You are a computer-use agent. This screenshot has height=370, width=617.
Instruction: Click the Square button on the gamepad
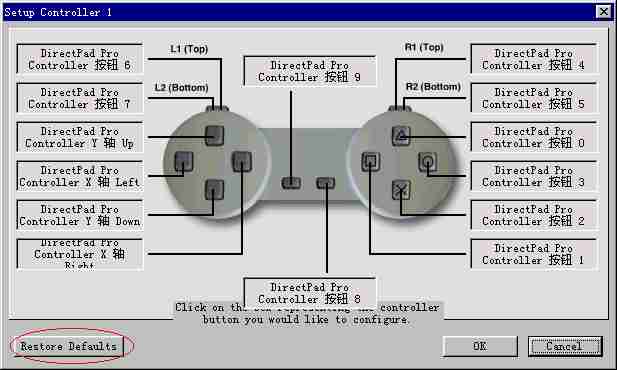(x=370, y=162)
